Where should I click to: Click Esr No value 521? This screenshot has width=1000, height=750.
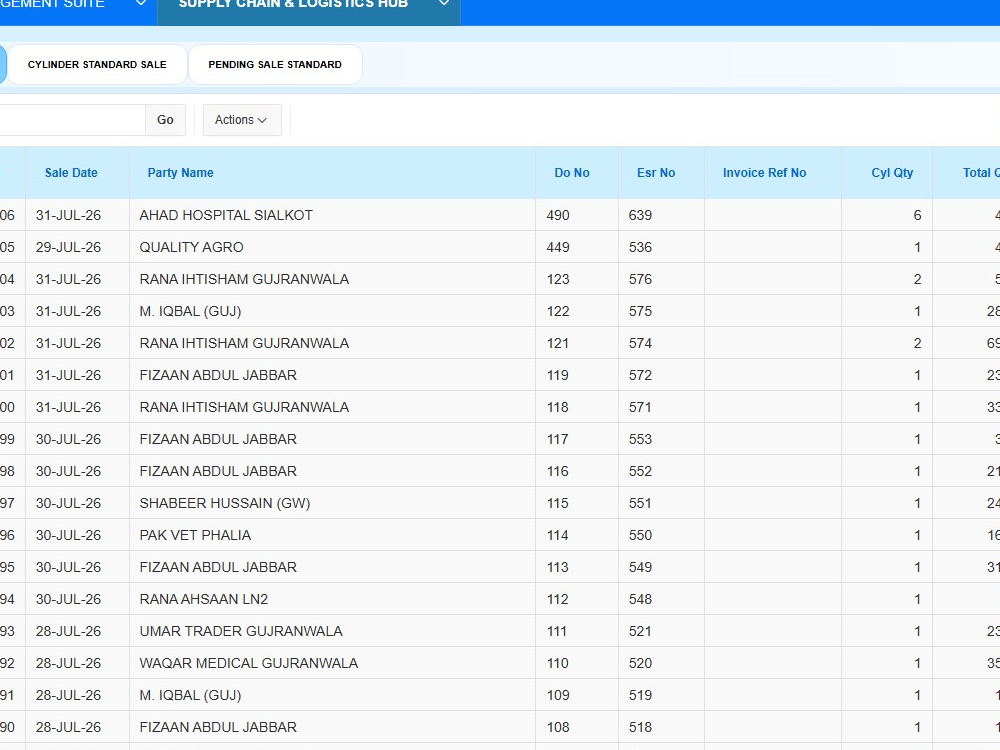coord(640,631)
